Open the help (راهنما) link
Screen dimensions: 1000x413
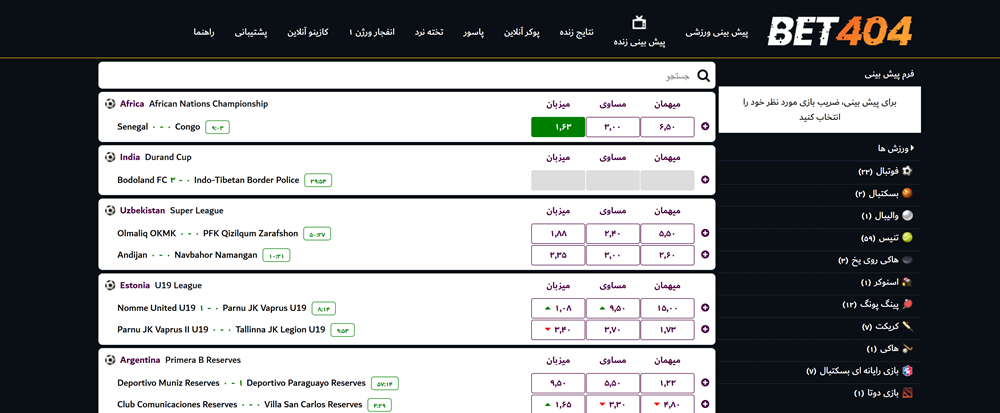(205, 32)
